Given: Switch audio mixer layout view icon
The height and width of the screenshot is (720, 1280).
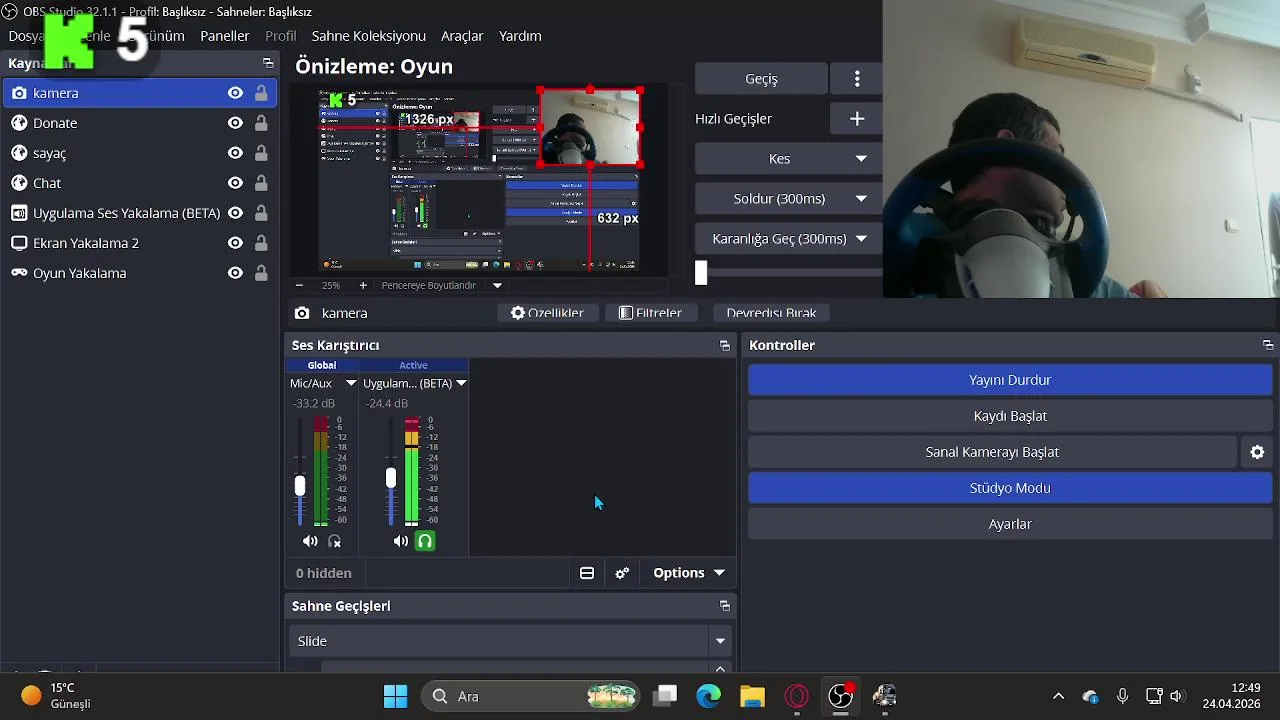Looking at the screenshot, I should point(587,573).
